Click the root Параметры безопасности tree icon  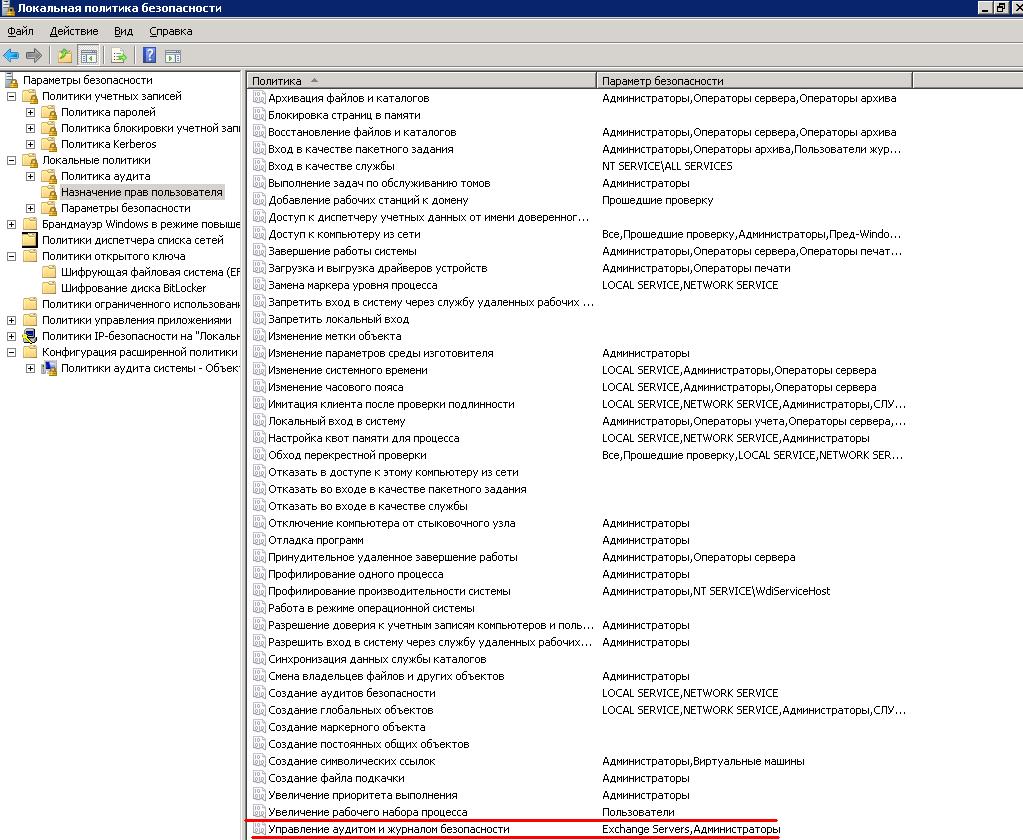11,80
